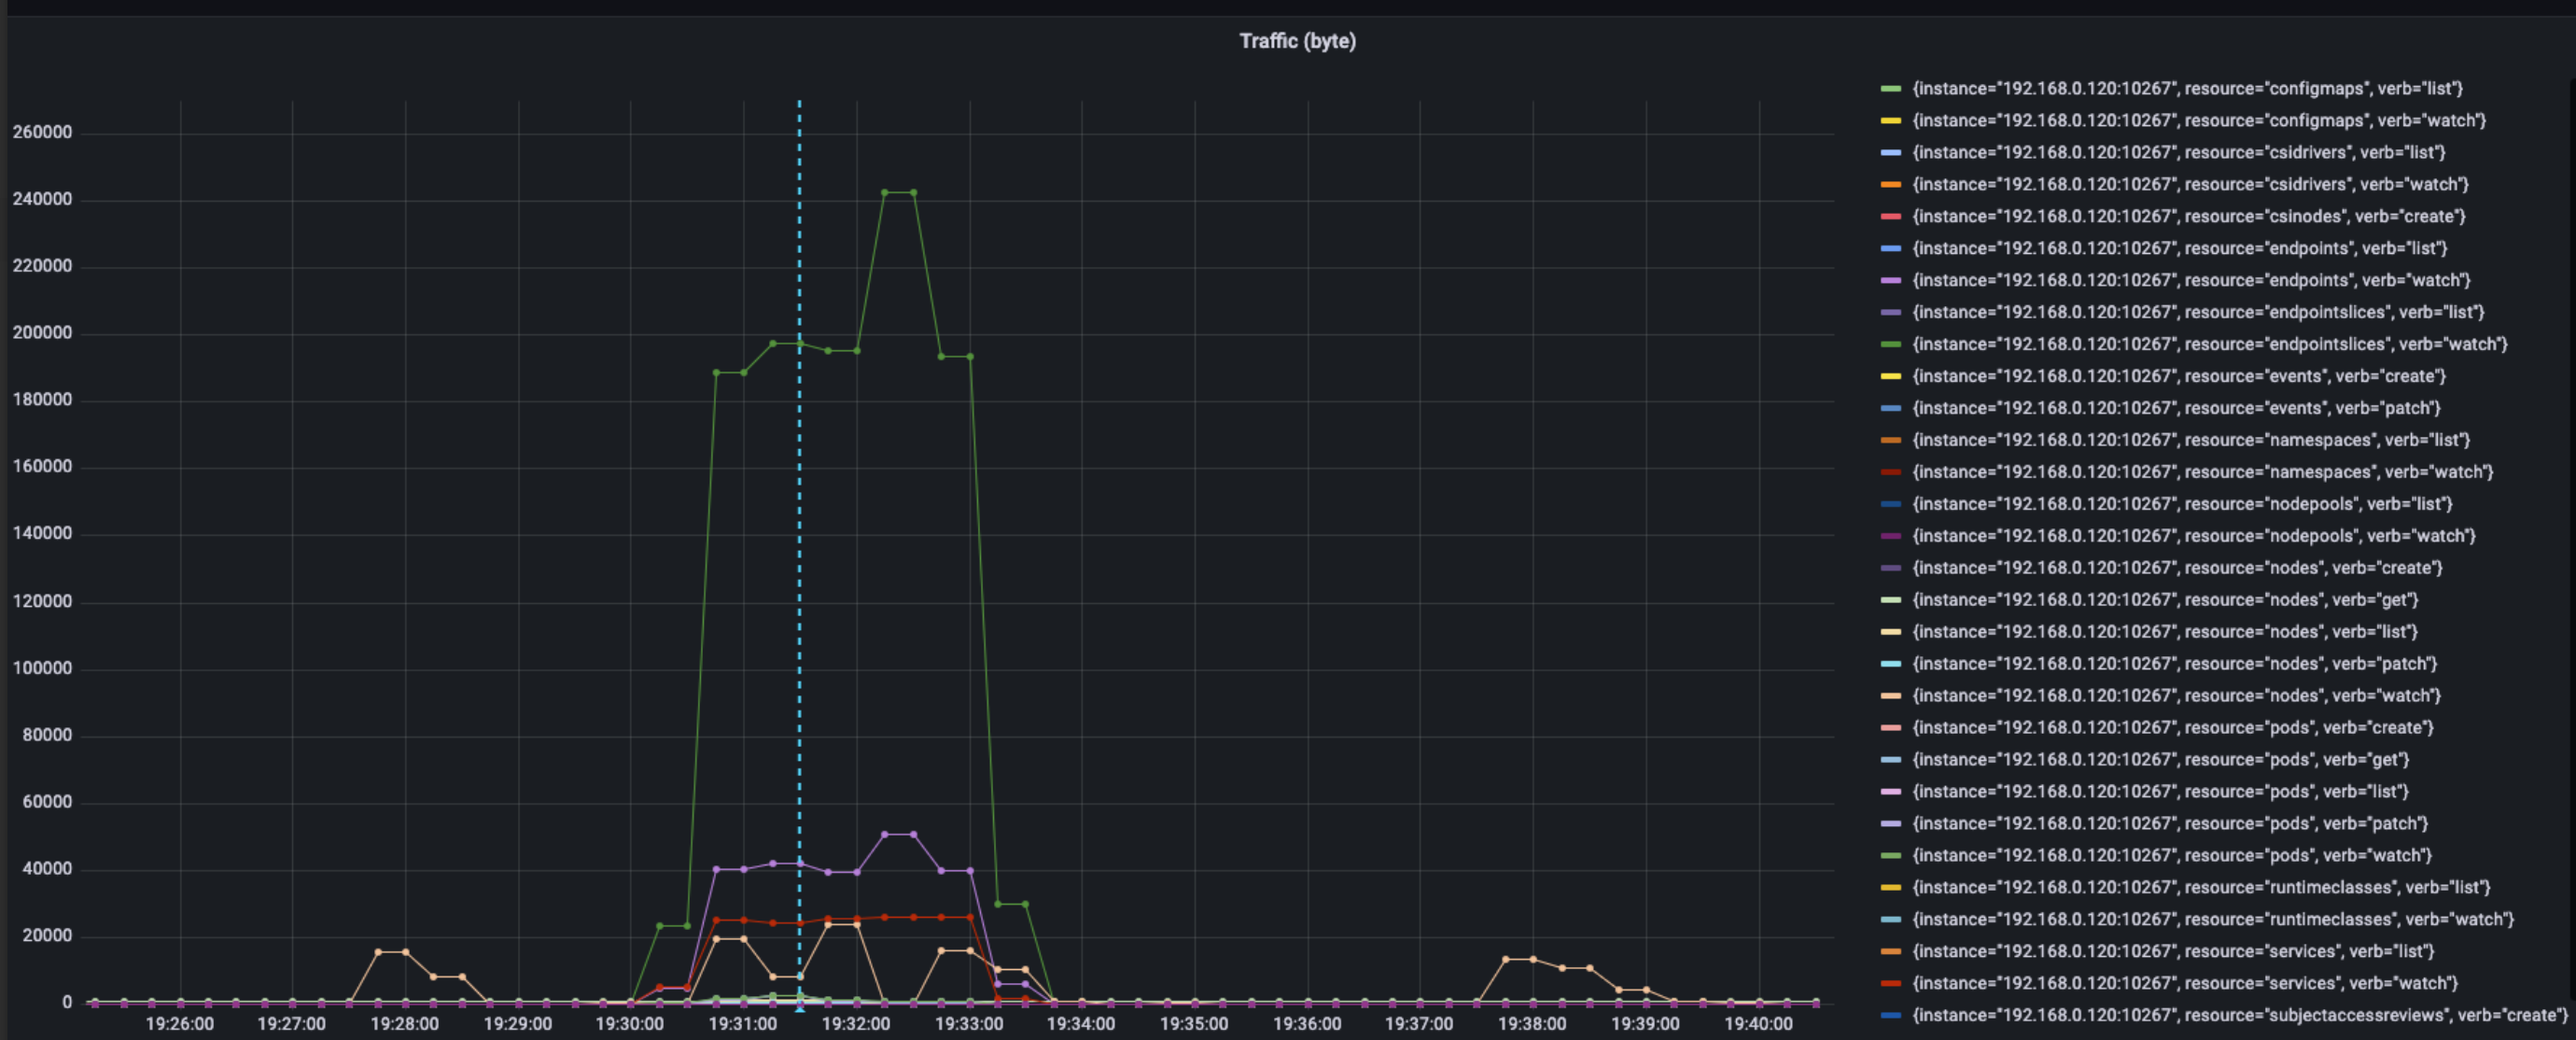Select the nodes list legend label
The image size is (2576, 1040).
click(x=2165, y=632)
